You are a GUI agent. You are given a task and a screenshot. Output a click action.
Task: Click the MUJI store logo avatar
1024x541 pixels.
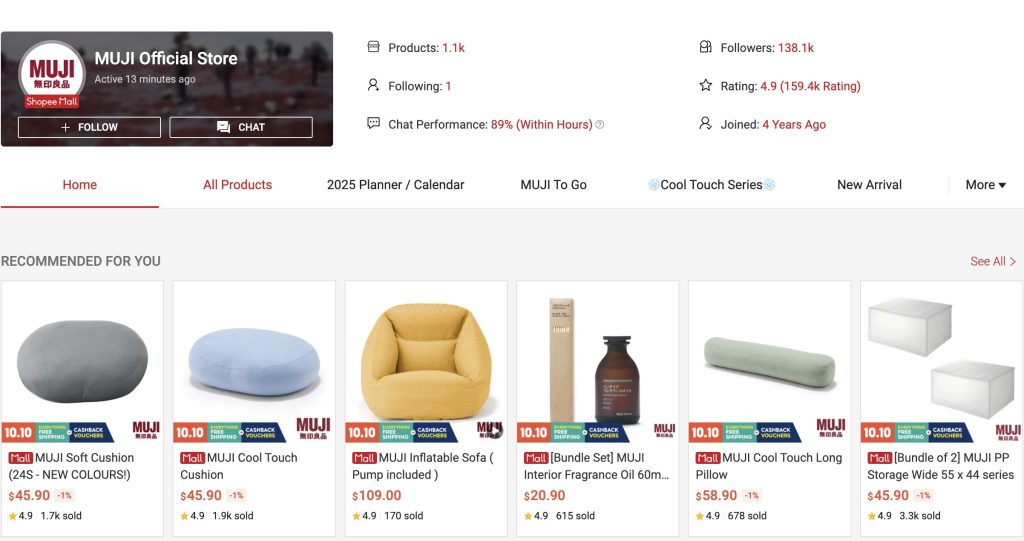click(52, 72)
